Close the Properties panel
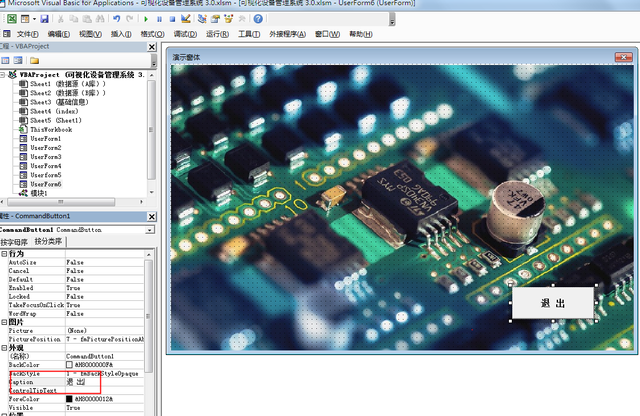Image resolution: width=640 pixels, height=416 pixels. coord(151,217)
